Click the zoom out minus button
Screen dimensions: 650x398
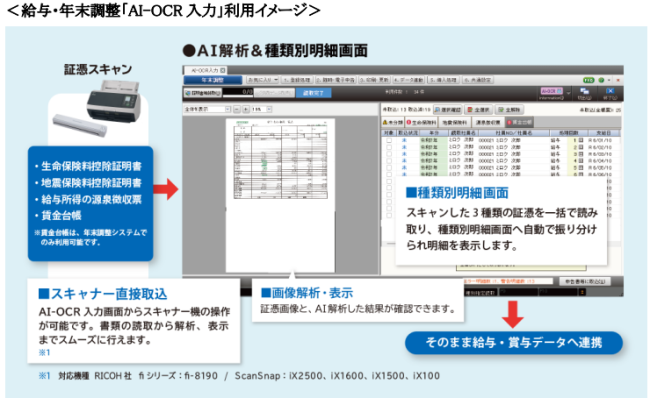coord(237,109)
